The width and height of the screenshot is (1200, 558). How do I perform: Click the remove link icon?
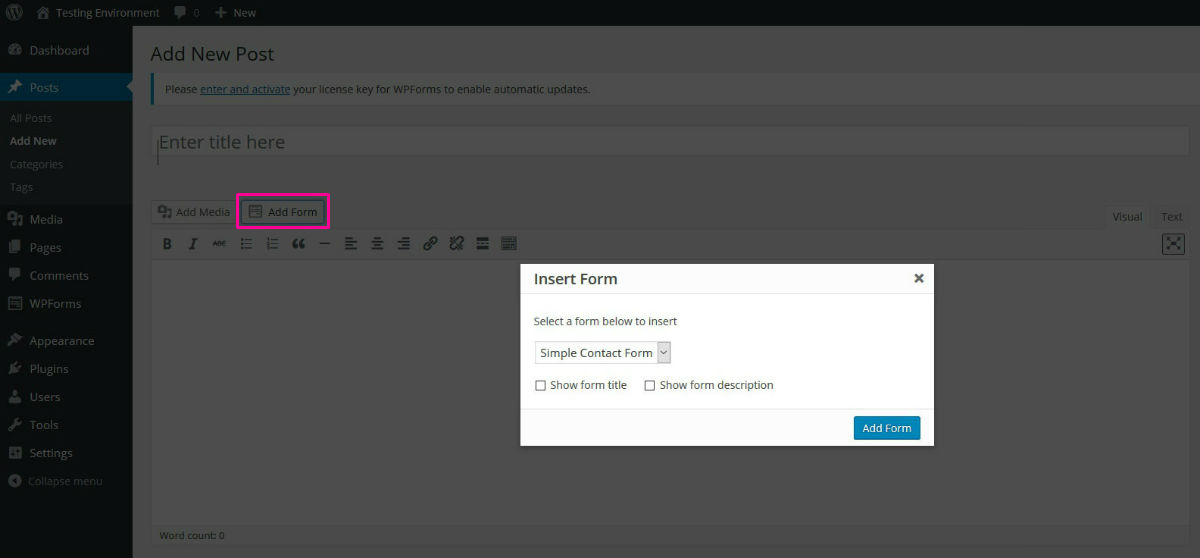(x=456, y=243)
